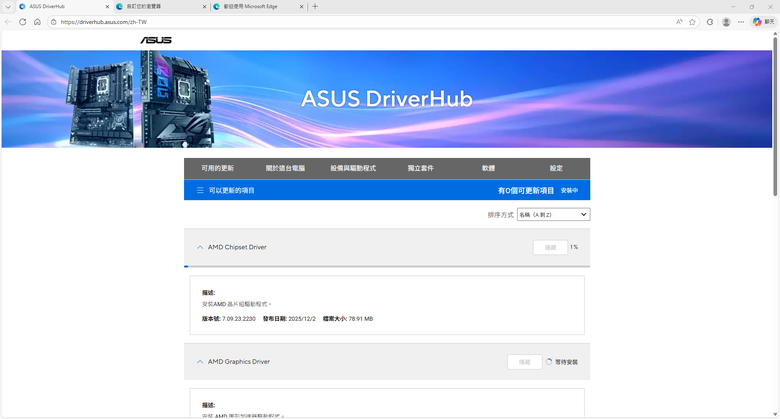Image resolution: width=780 pixels, height=419 pixels.
Task: Switch to the 關於這台電腦 tab
Action: click(285, 168)
